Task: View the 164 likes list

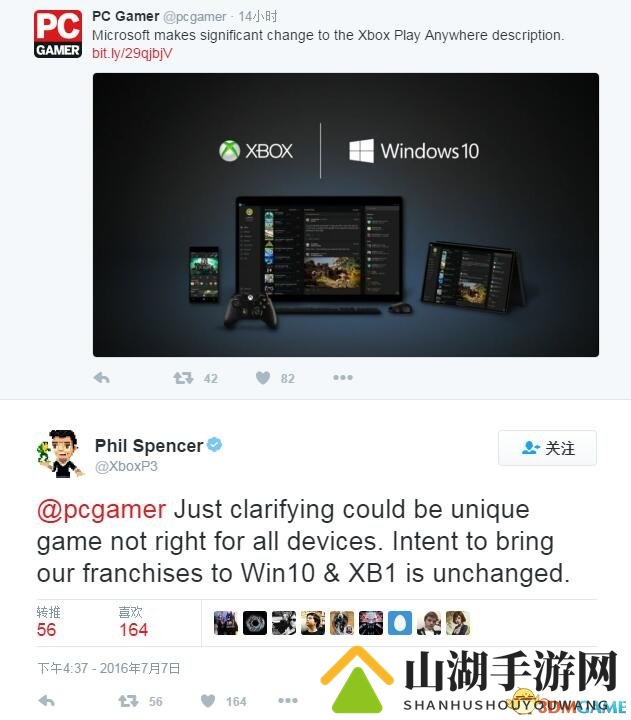Action: click(133, 622)
